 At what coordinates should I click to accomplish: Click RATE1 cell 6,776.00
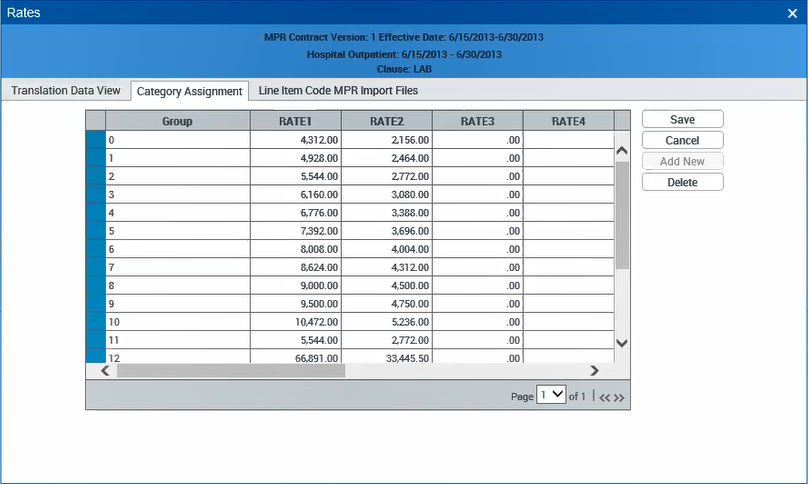pyautogui.click(x=296, y=212)
